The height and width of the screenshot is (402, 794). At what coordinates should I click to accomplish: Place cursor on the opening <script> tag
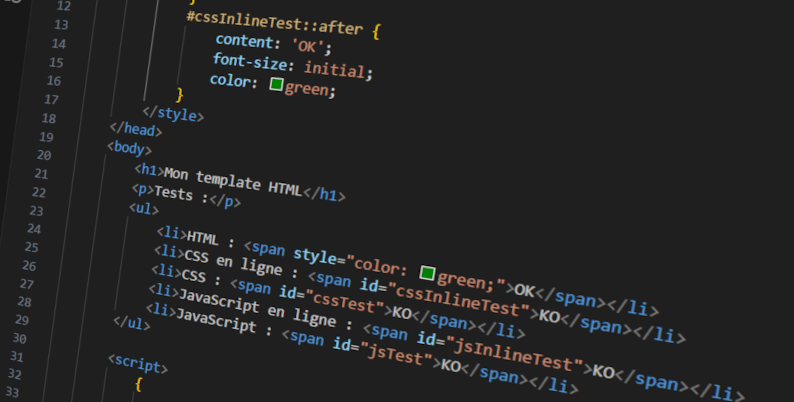[x=138, y=364]
